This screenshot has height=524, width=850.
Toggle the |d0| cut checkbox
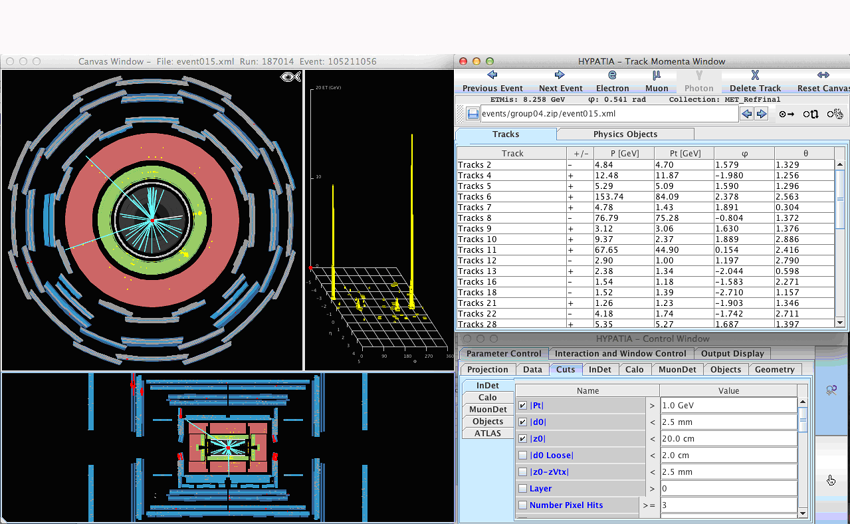click(523, 422)
